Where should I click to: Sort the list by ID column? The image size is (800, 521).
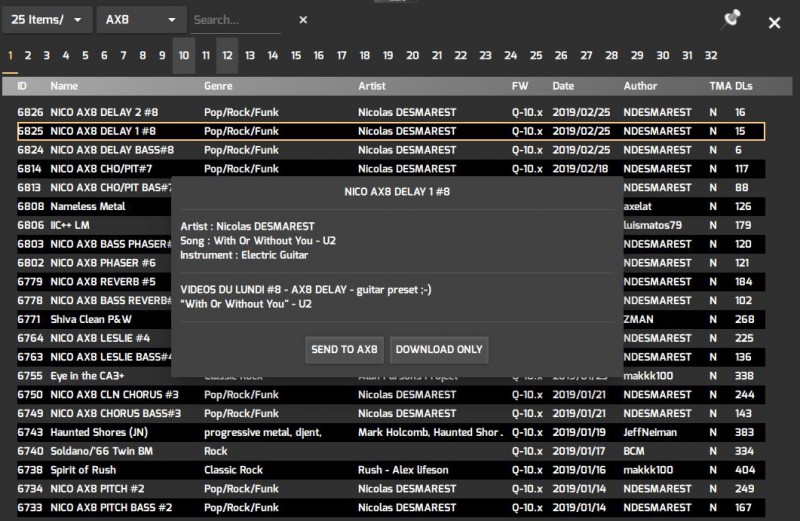coord(22,87)
